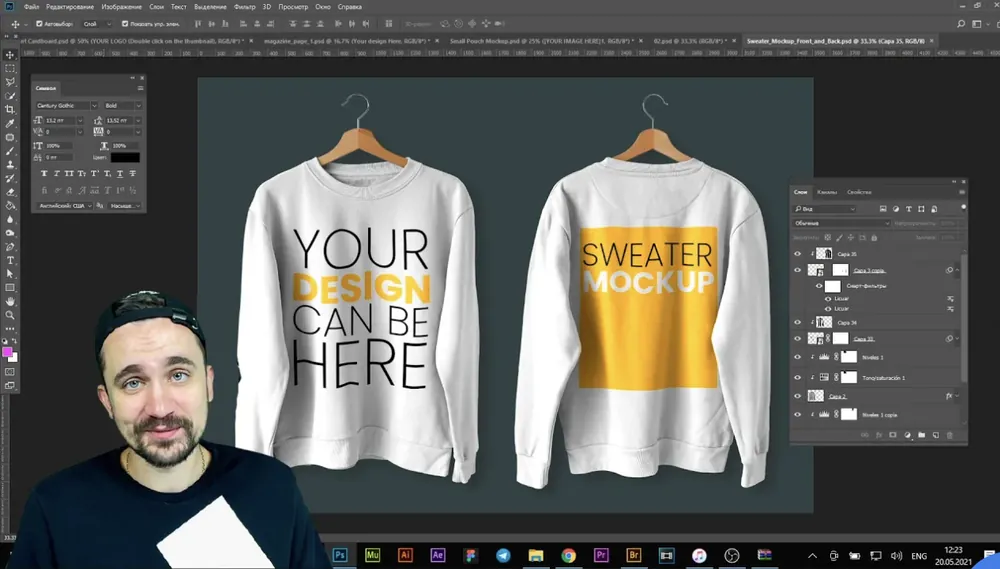Open the font size 13.2 dropdown
Screen dimensions: 1000x569
pyautogui.click(x=80, y=120)
